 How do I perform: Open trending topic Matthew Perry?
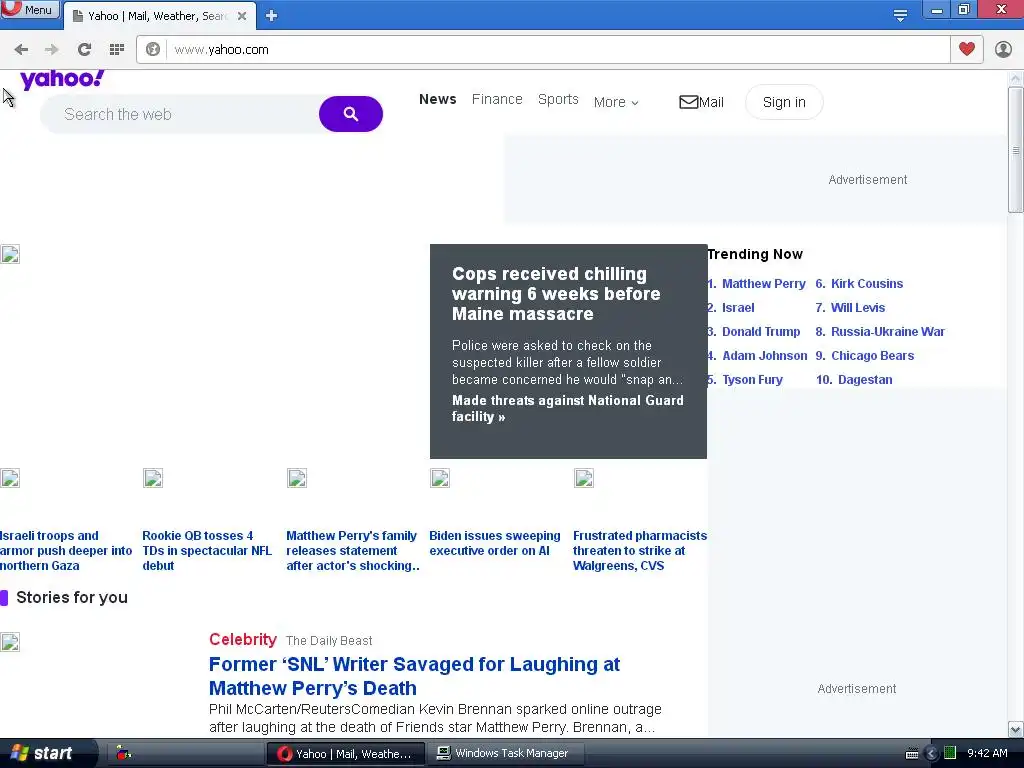[763, 283]
